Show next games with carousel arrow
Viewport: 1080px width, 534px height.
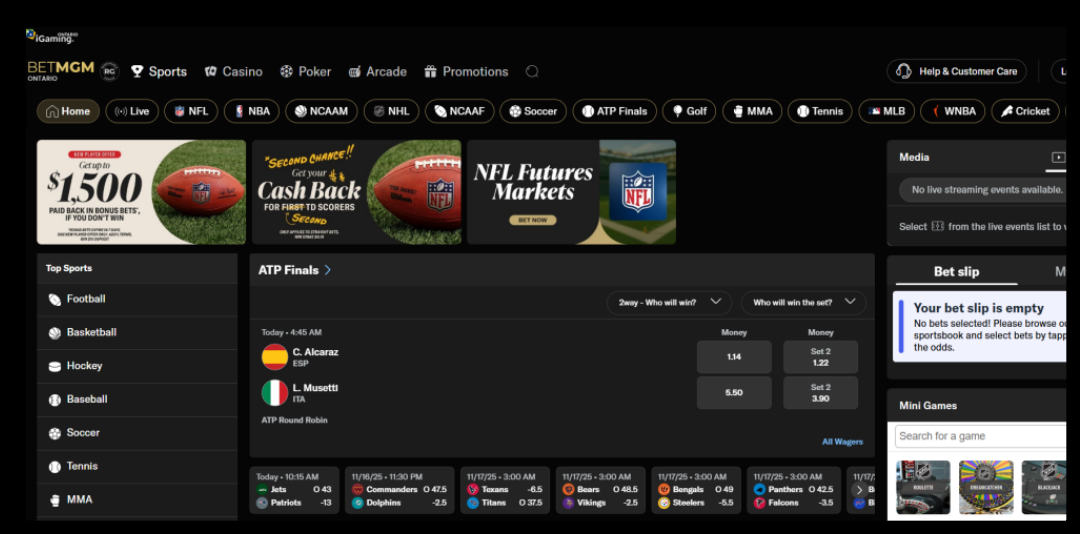(x=859, y=490)
